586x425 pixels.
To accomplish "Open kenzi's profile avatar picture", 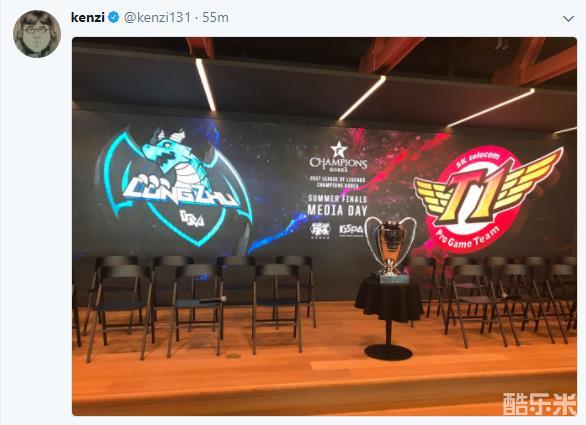I will tap(37, 34).
